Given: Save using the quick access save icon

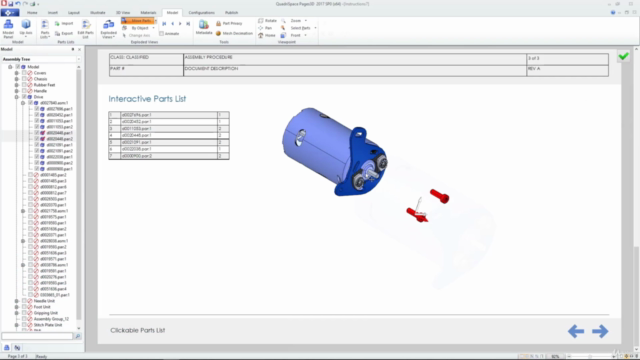Looking at the screenshot, I should (x=11, y=4).
